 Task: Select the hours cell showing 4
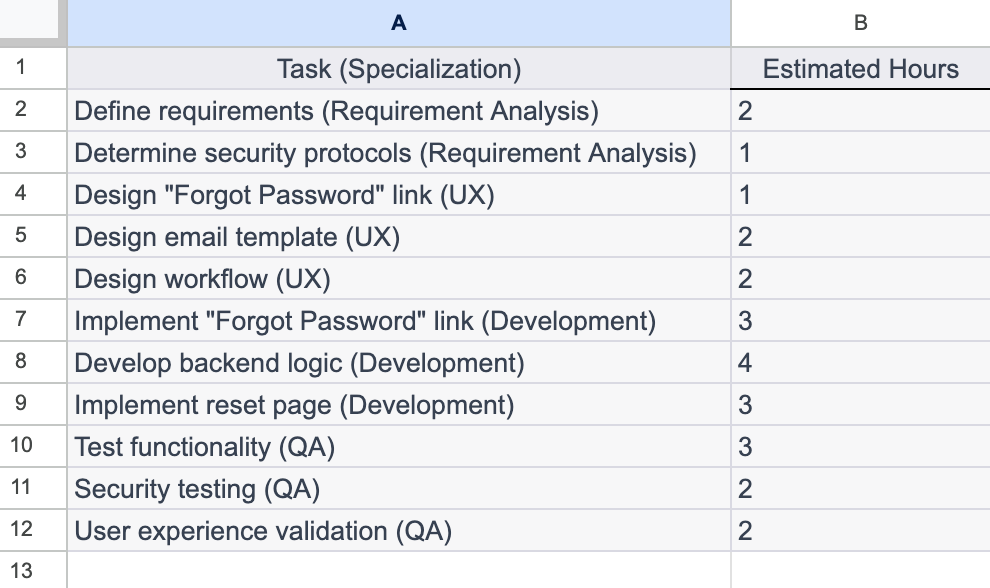point(858,363)
